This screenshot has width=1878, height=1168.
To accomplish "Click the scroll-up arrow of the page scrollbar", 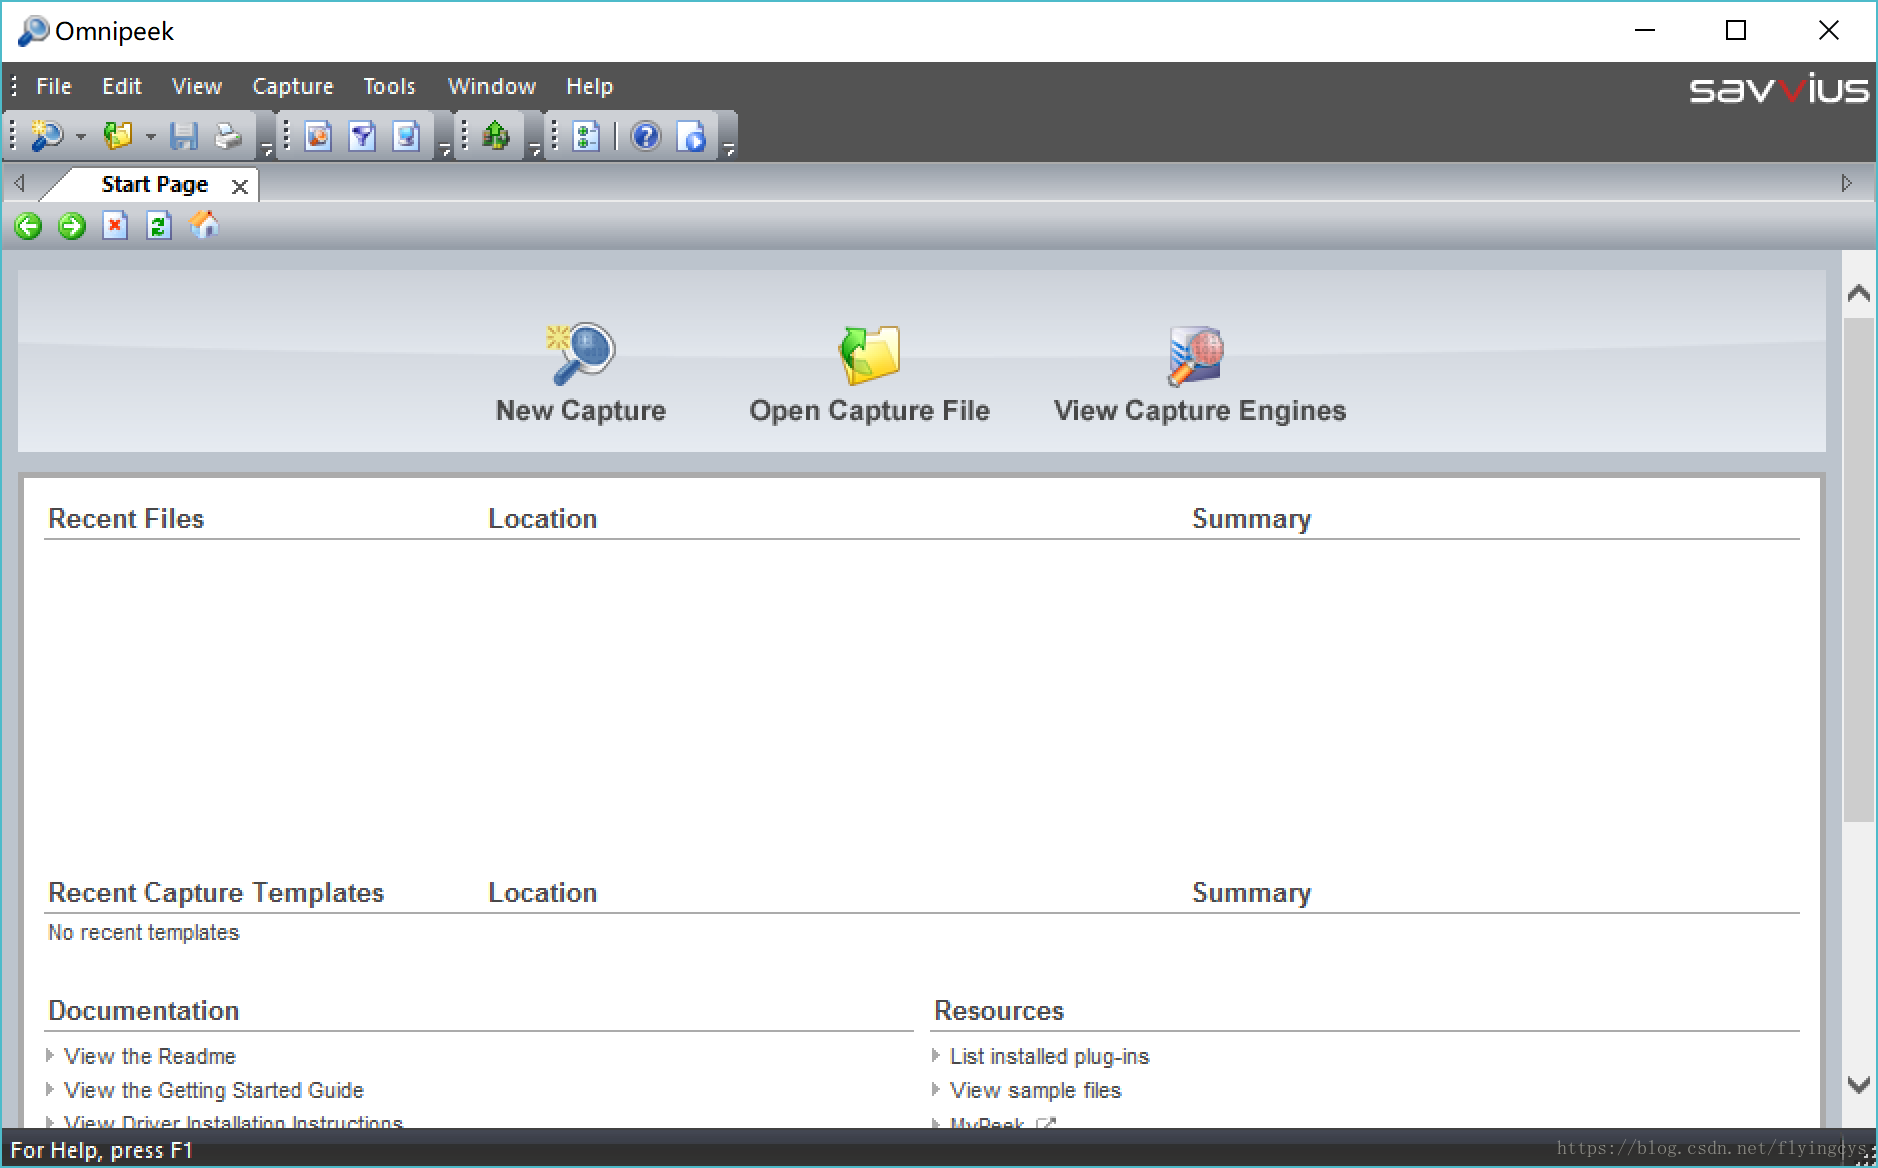I will [x=1859, y=294].
